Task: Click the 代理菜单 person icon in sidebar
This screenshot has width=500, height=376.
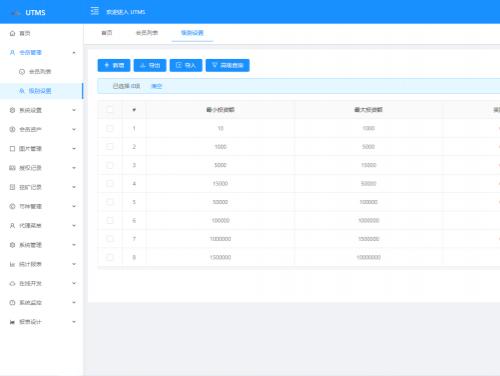Action: (x=12, y=226)
